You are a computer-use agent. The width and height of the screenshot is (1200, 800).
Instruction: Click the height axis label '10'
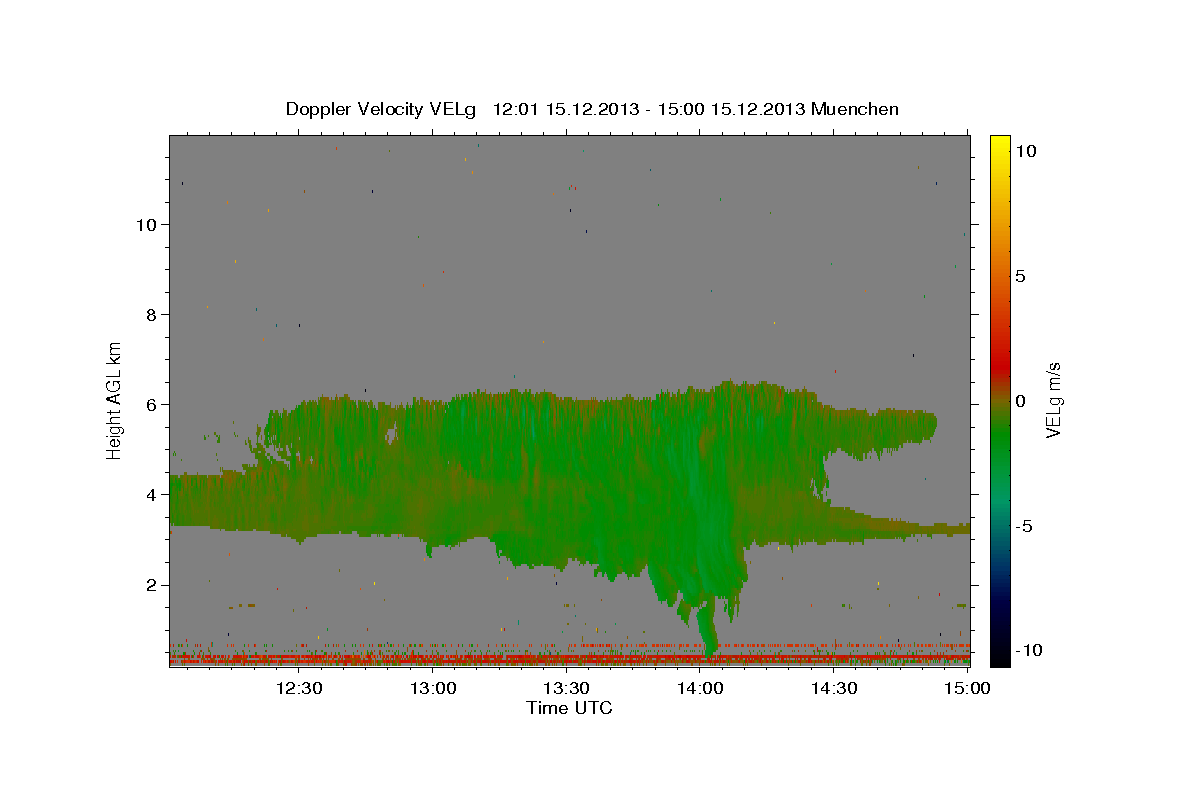146,224
